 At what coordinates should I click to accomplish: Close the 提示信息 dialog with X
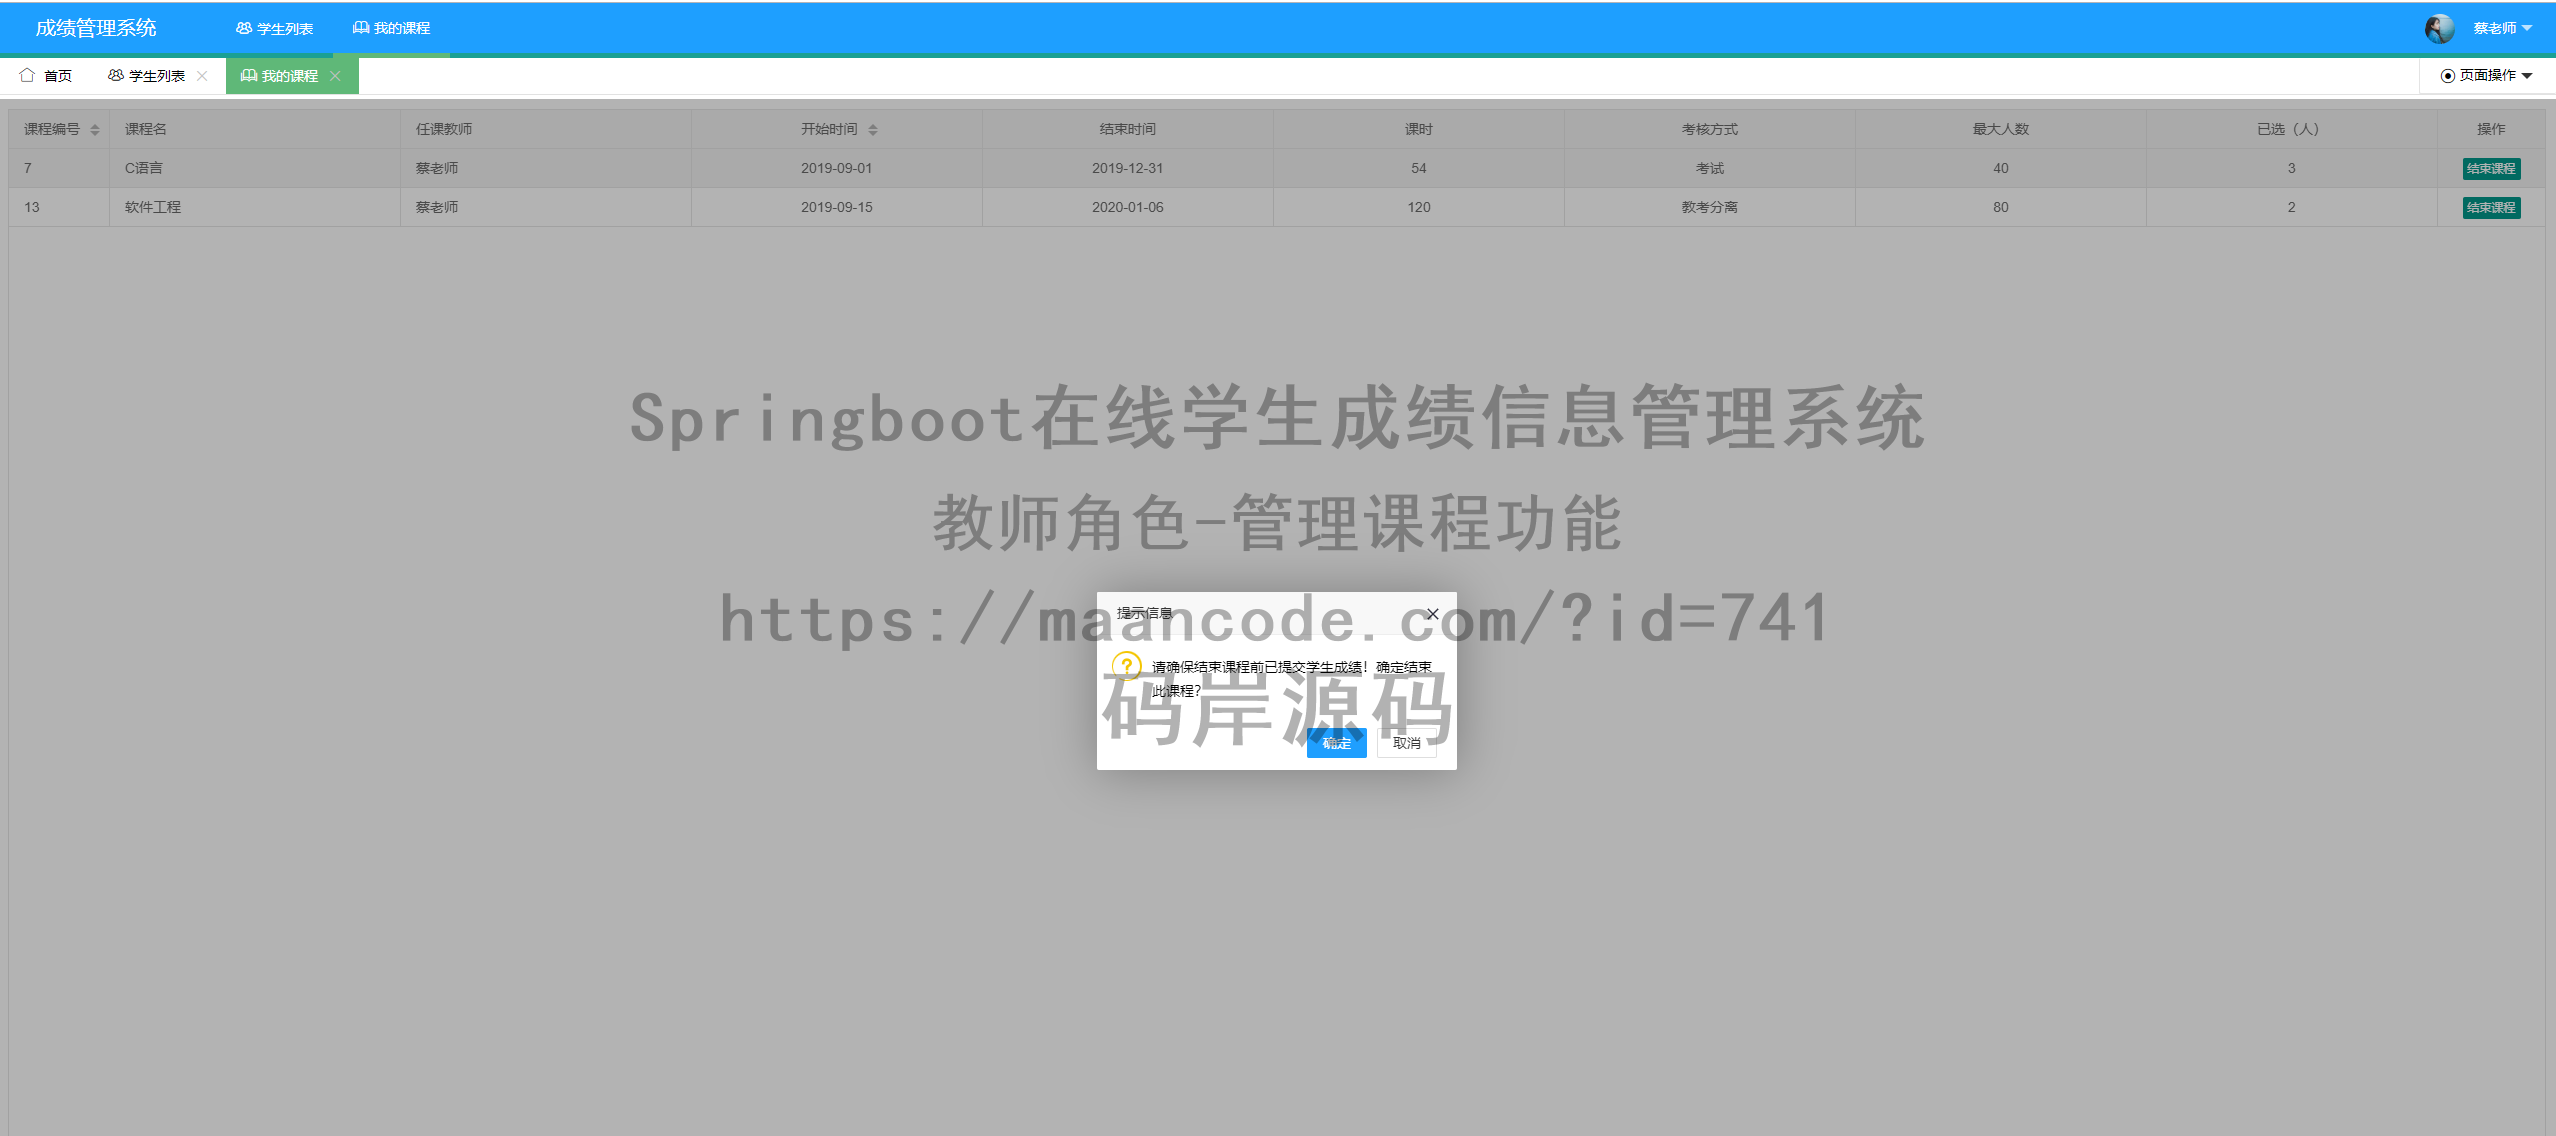pos(1432,614)
